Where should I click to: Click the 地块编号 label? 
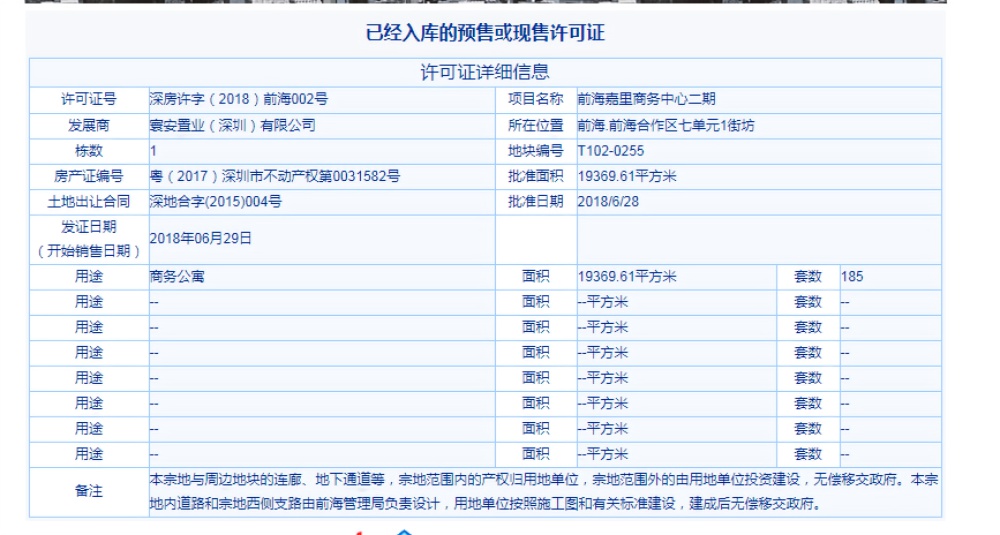536,151
